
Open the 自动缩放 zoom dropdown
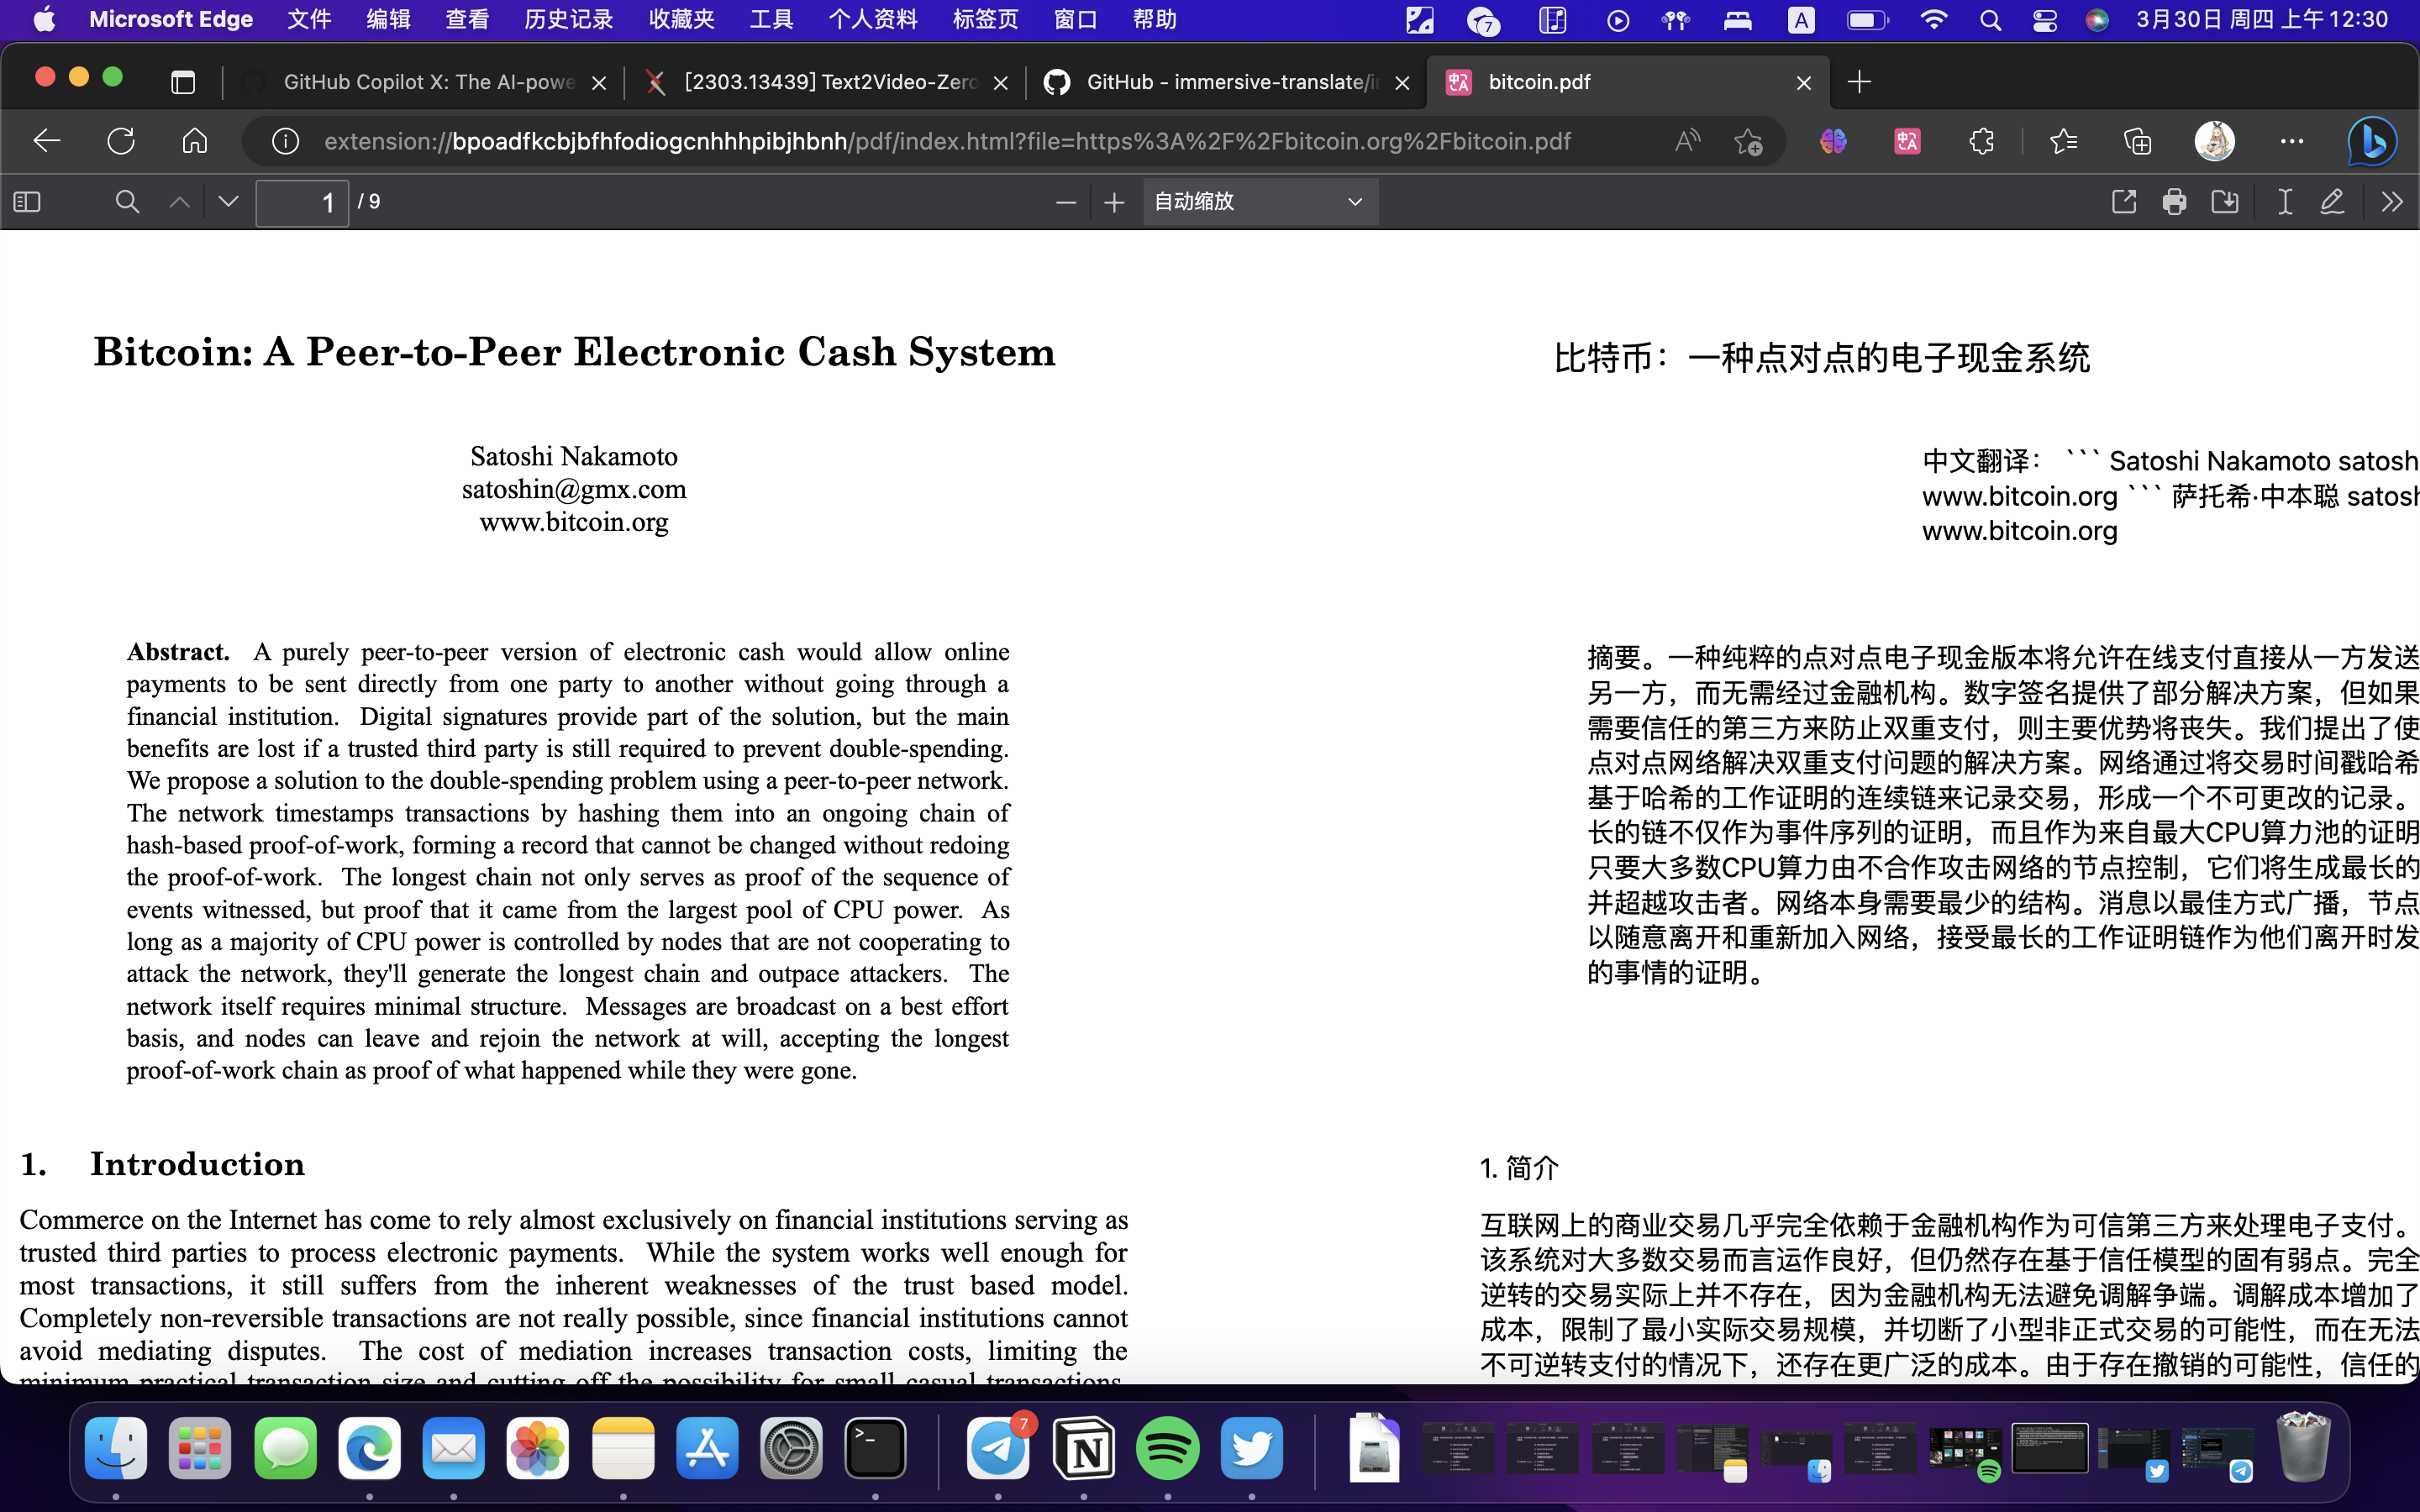pos(1260,202)
